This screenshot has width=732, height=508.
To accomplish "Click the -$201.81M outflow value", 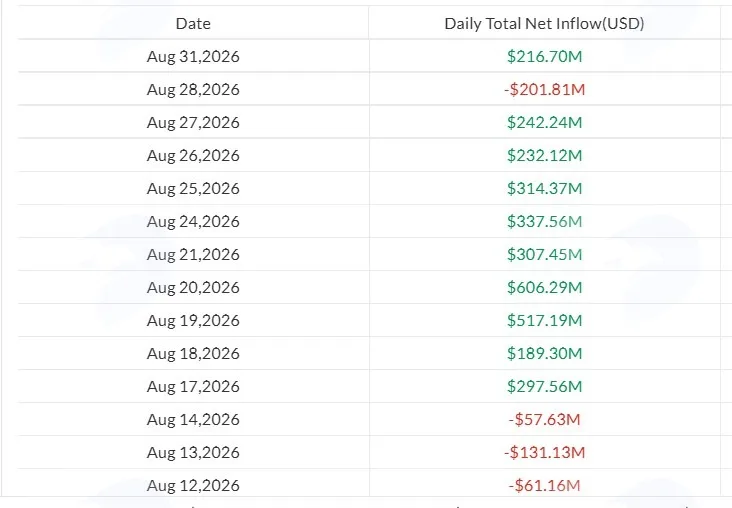I will [544, 90].
